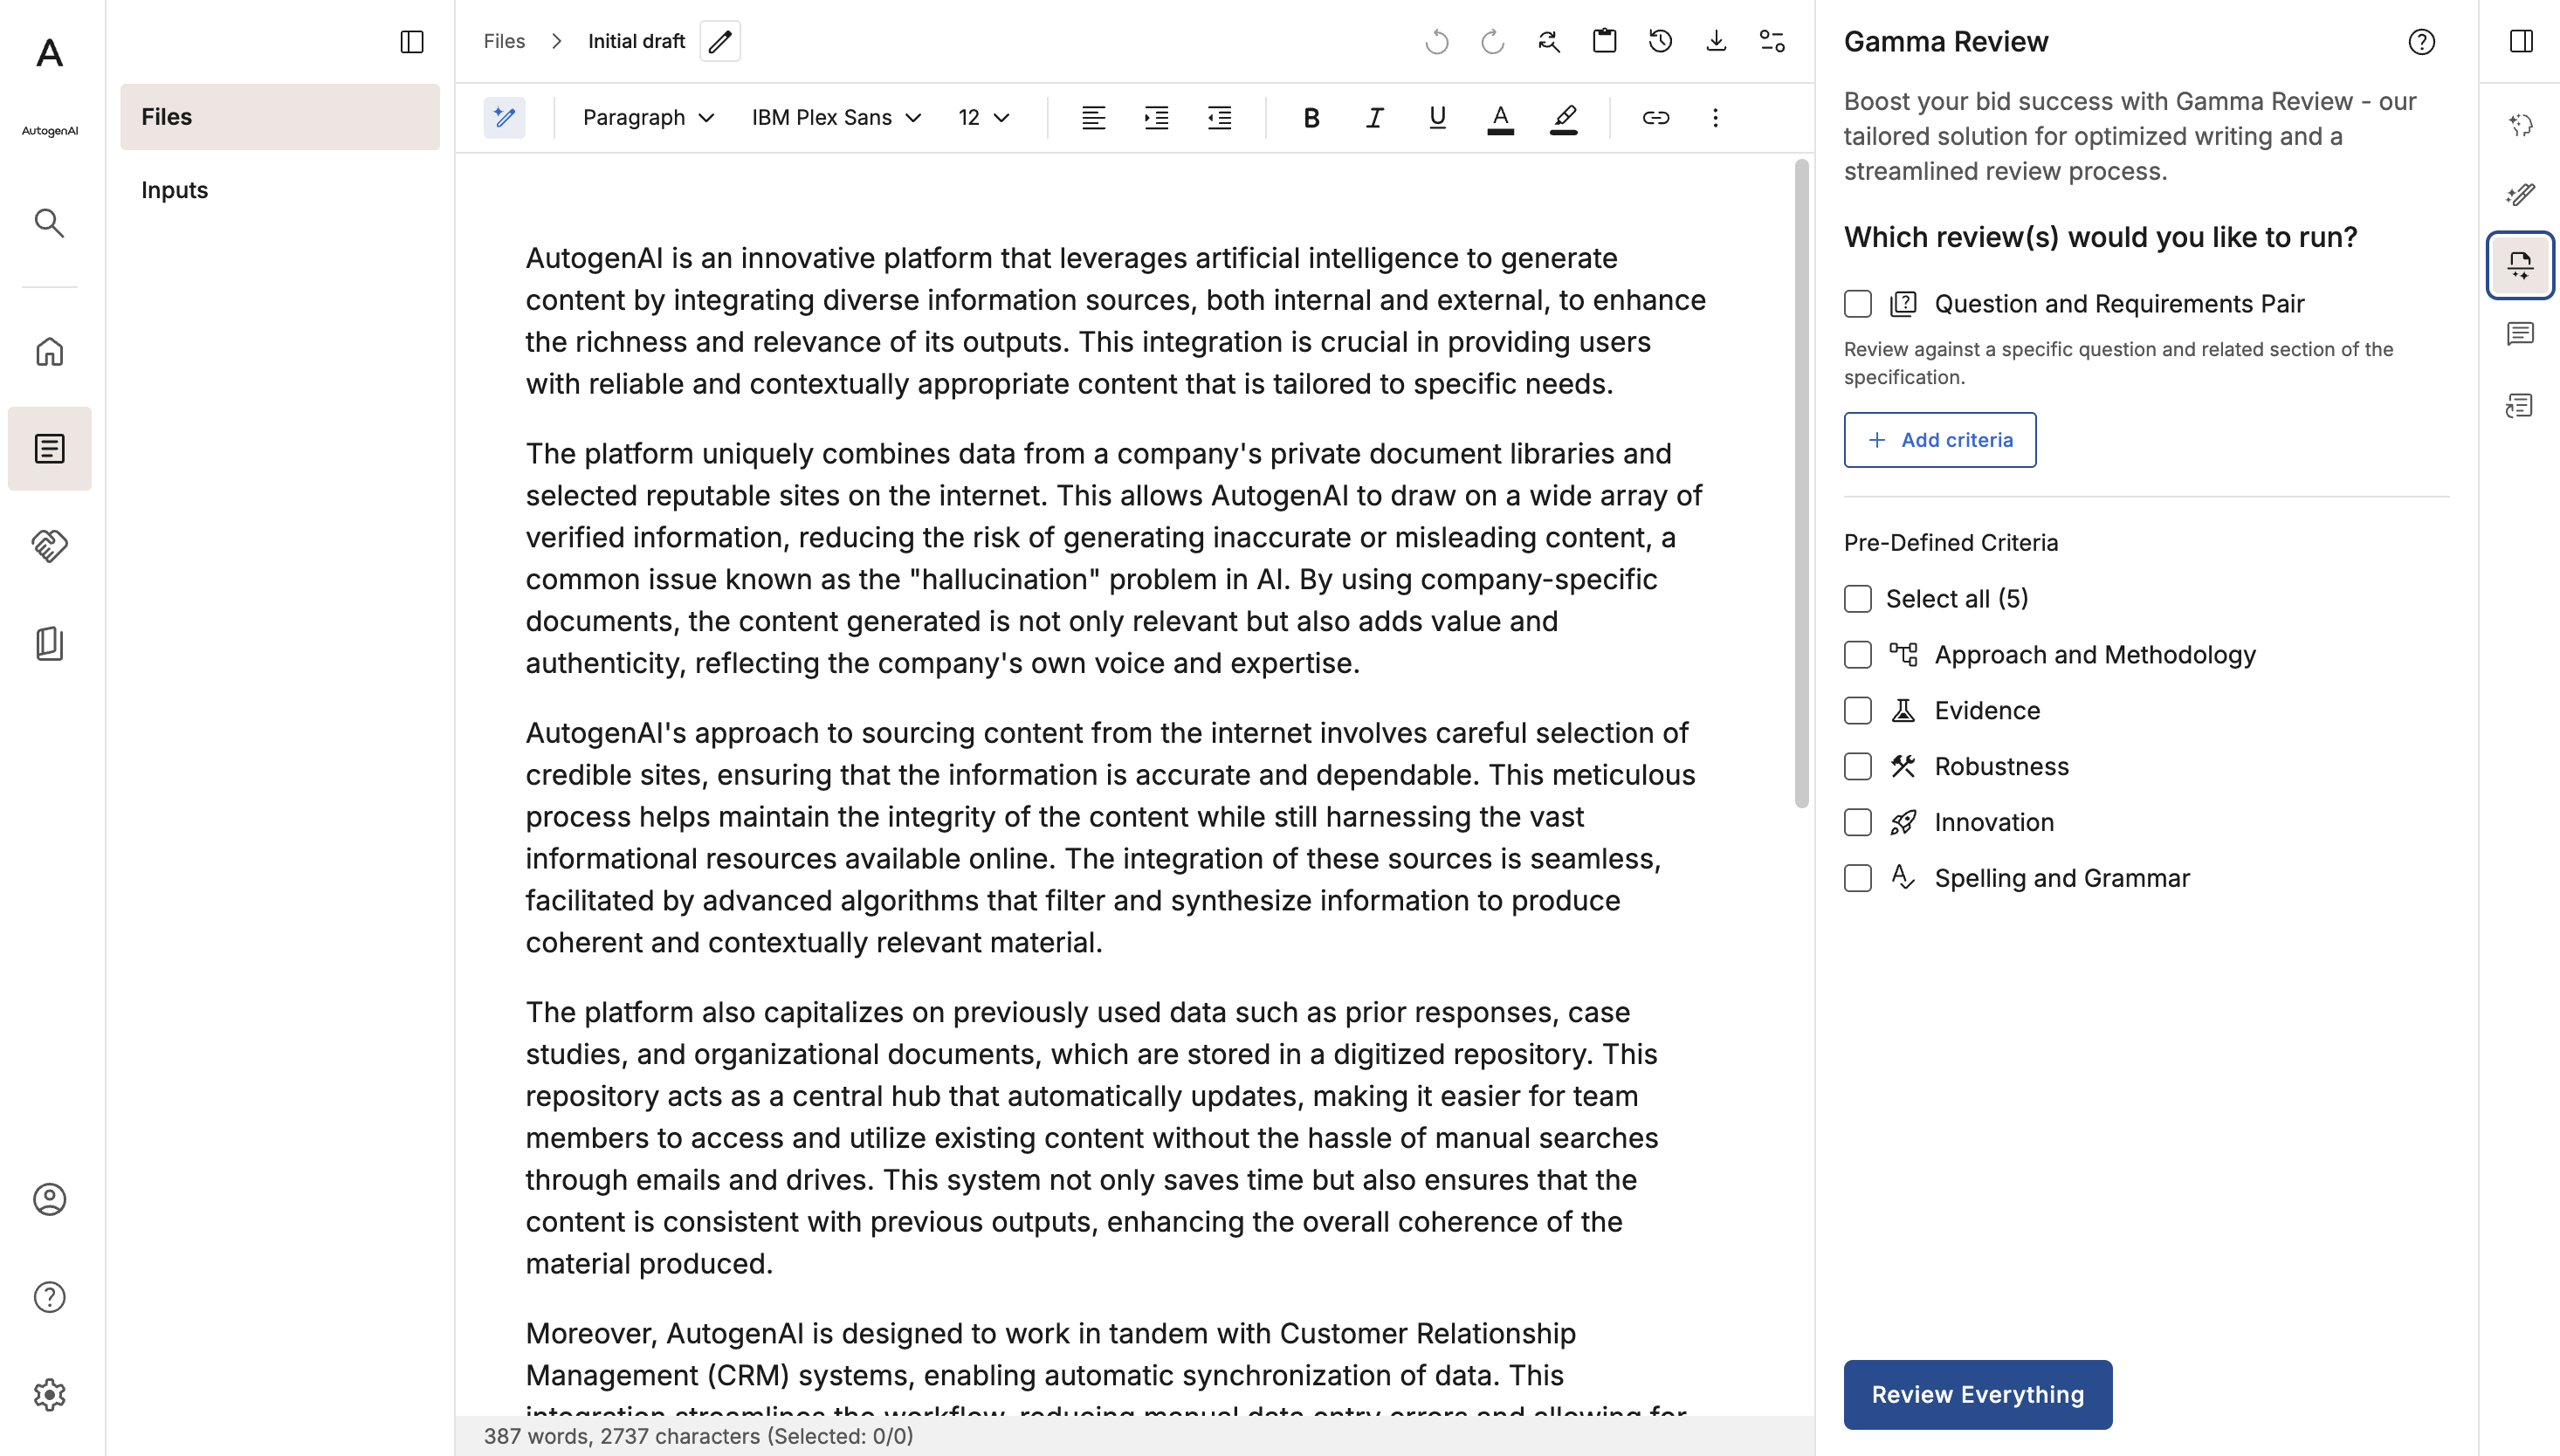Open version history icon
The width and height of the screenshot is (2560, 1456).
pos(1660,41)
